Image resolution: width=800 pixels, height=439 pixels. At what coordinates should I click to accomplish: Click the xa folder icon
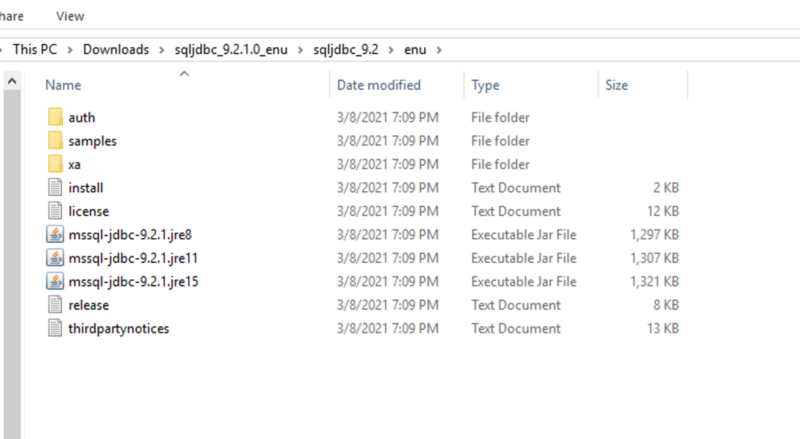pyautogui.click(x=55, y=164)
